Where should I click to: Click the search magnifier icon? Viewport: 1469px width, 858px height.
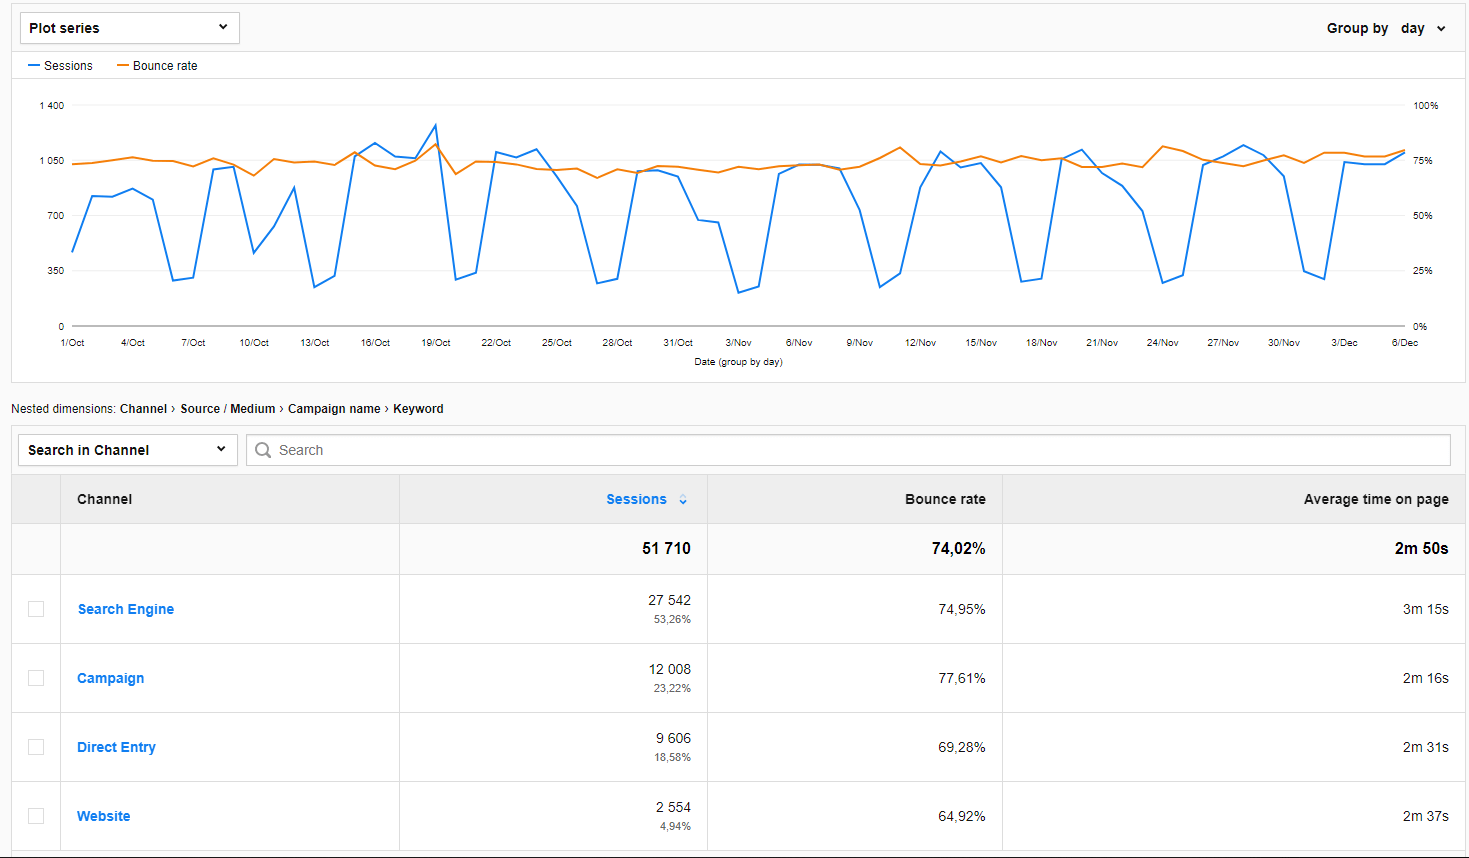pyautogui.click(x=263, y=450)
